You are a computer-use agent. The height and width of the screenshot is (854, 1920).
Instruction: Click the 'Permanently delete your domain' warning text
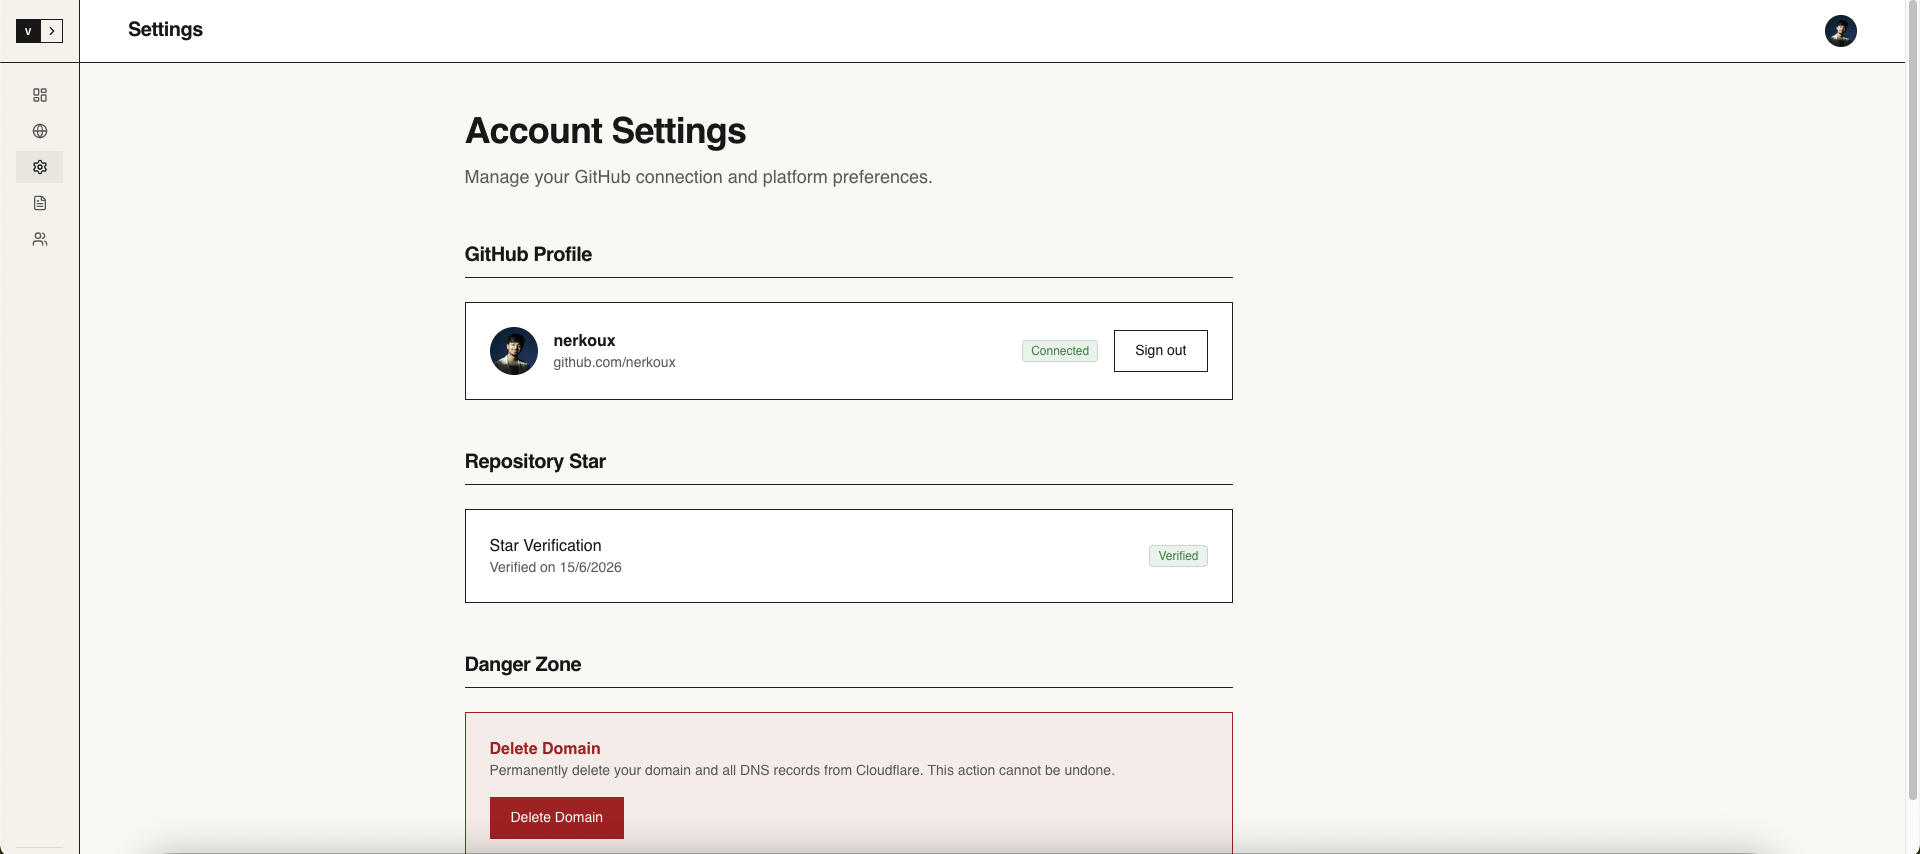(802, 770)
